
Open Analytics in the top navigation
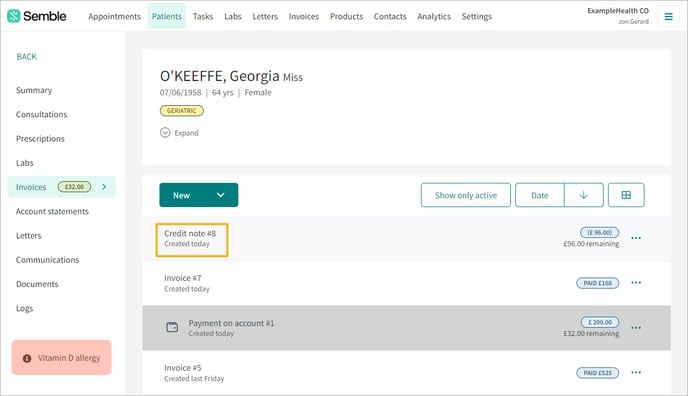click(434, 16)
